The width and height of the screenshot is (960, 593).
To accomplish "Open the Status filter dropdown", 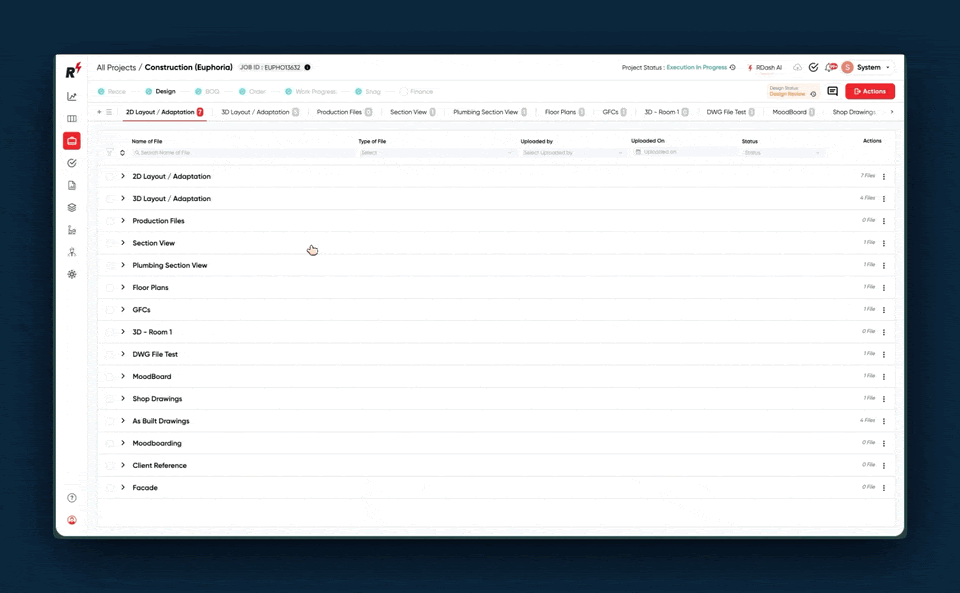I will coord(782,153).
